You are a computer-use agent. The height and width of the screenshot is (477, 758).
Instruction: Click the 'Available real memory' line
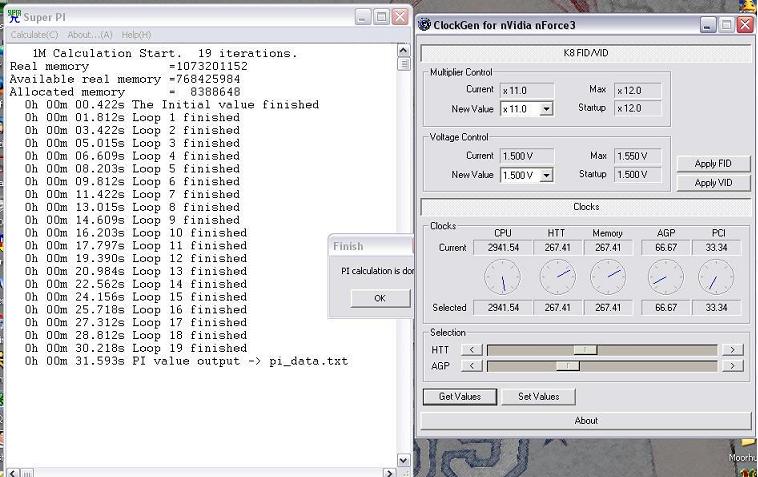point(125,79)
